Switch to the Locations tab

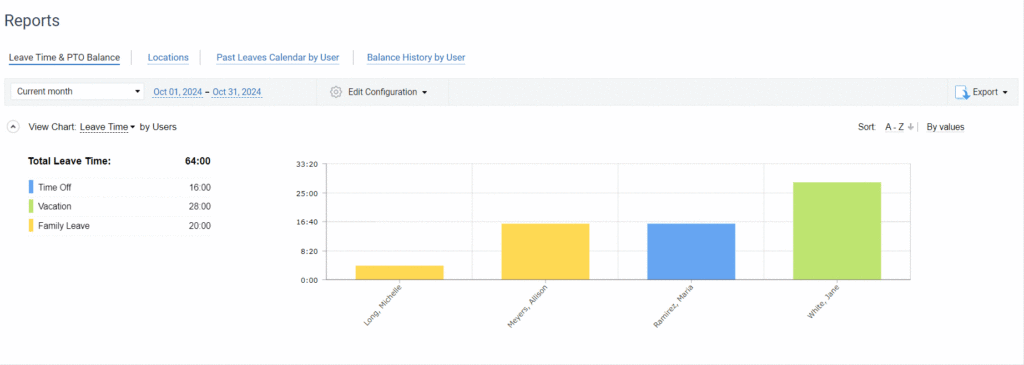coord(168,57)
